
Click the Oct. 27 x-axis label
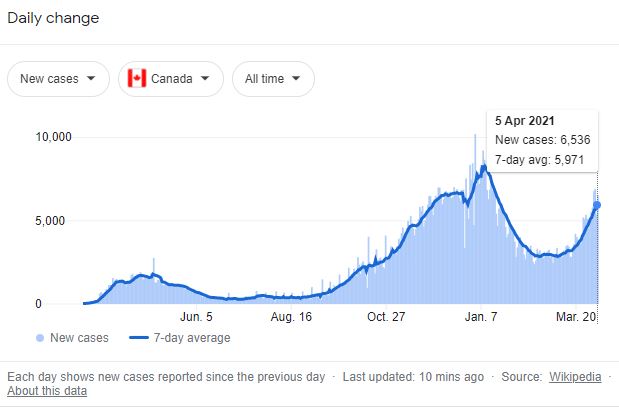coord(385,317)
